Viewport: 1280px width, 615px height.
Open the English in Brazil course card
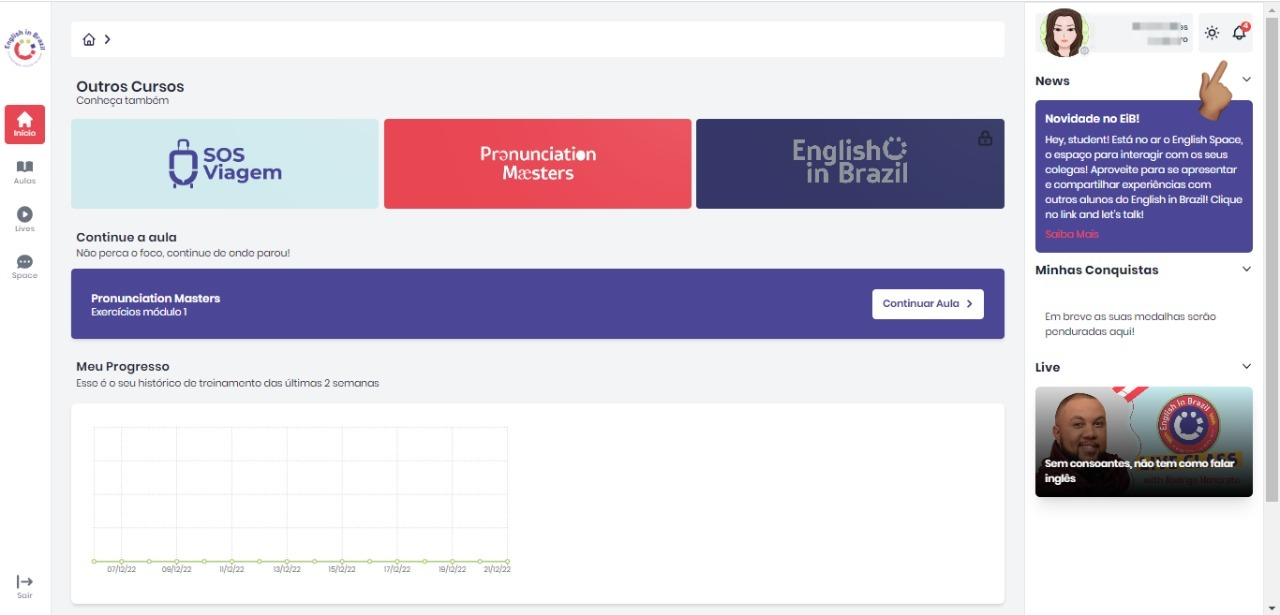(850, 164)
